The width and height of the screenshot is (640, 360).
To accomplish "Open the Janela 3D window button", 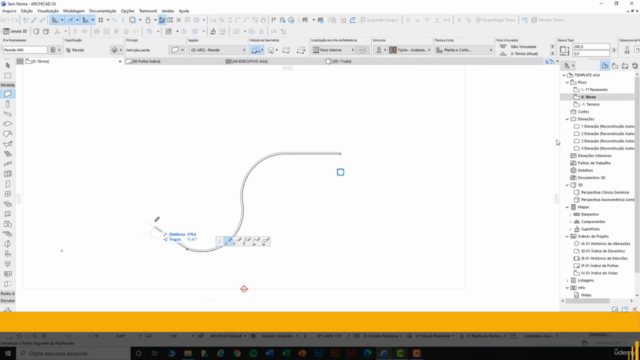I will coord(16,31).
